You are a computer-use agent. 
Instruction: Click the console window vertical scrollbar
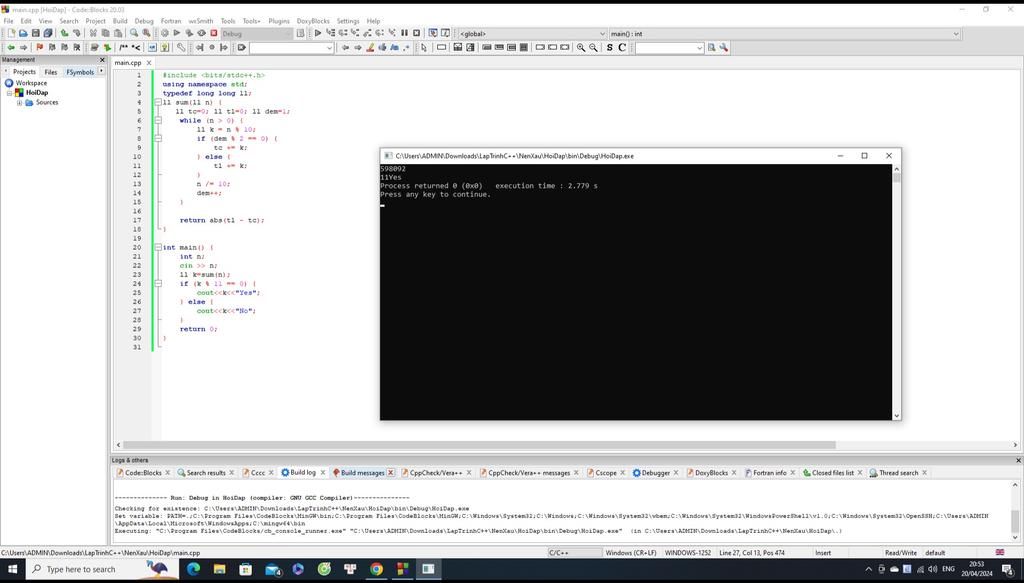[x=897, y=292]
